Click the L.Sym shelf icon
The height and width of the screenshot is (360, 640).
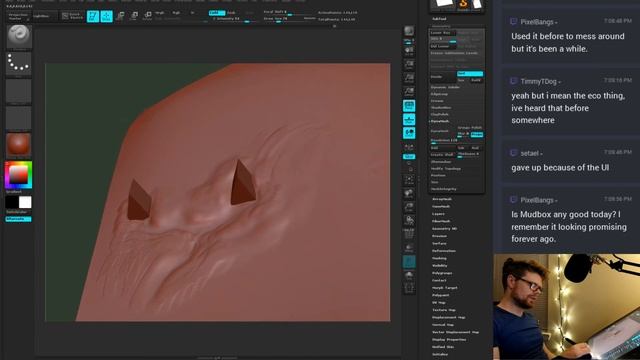click(409, 147)
